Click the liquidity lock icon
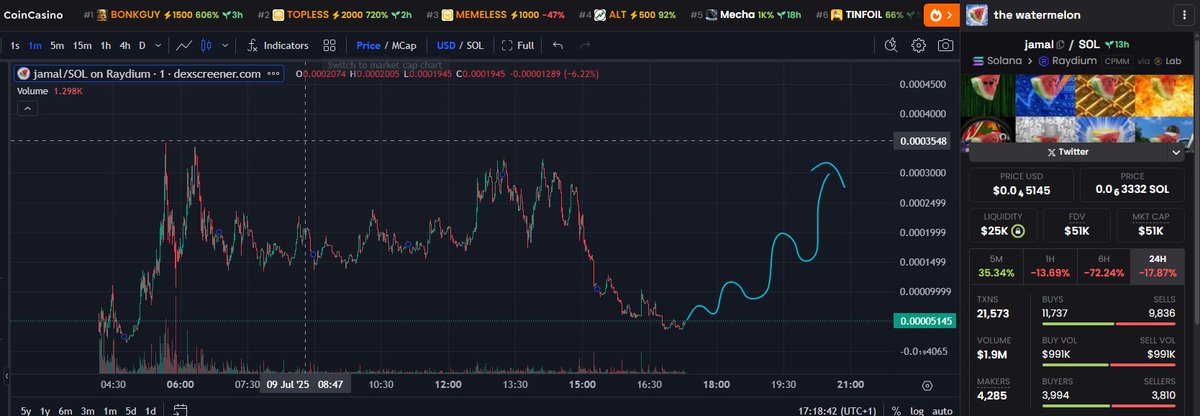Image resolution: width=1200 pixels, height=416 pixels. [1018, 231]
